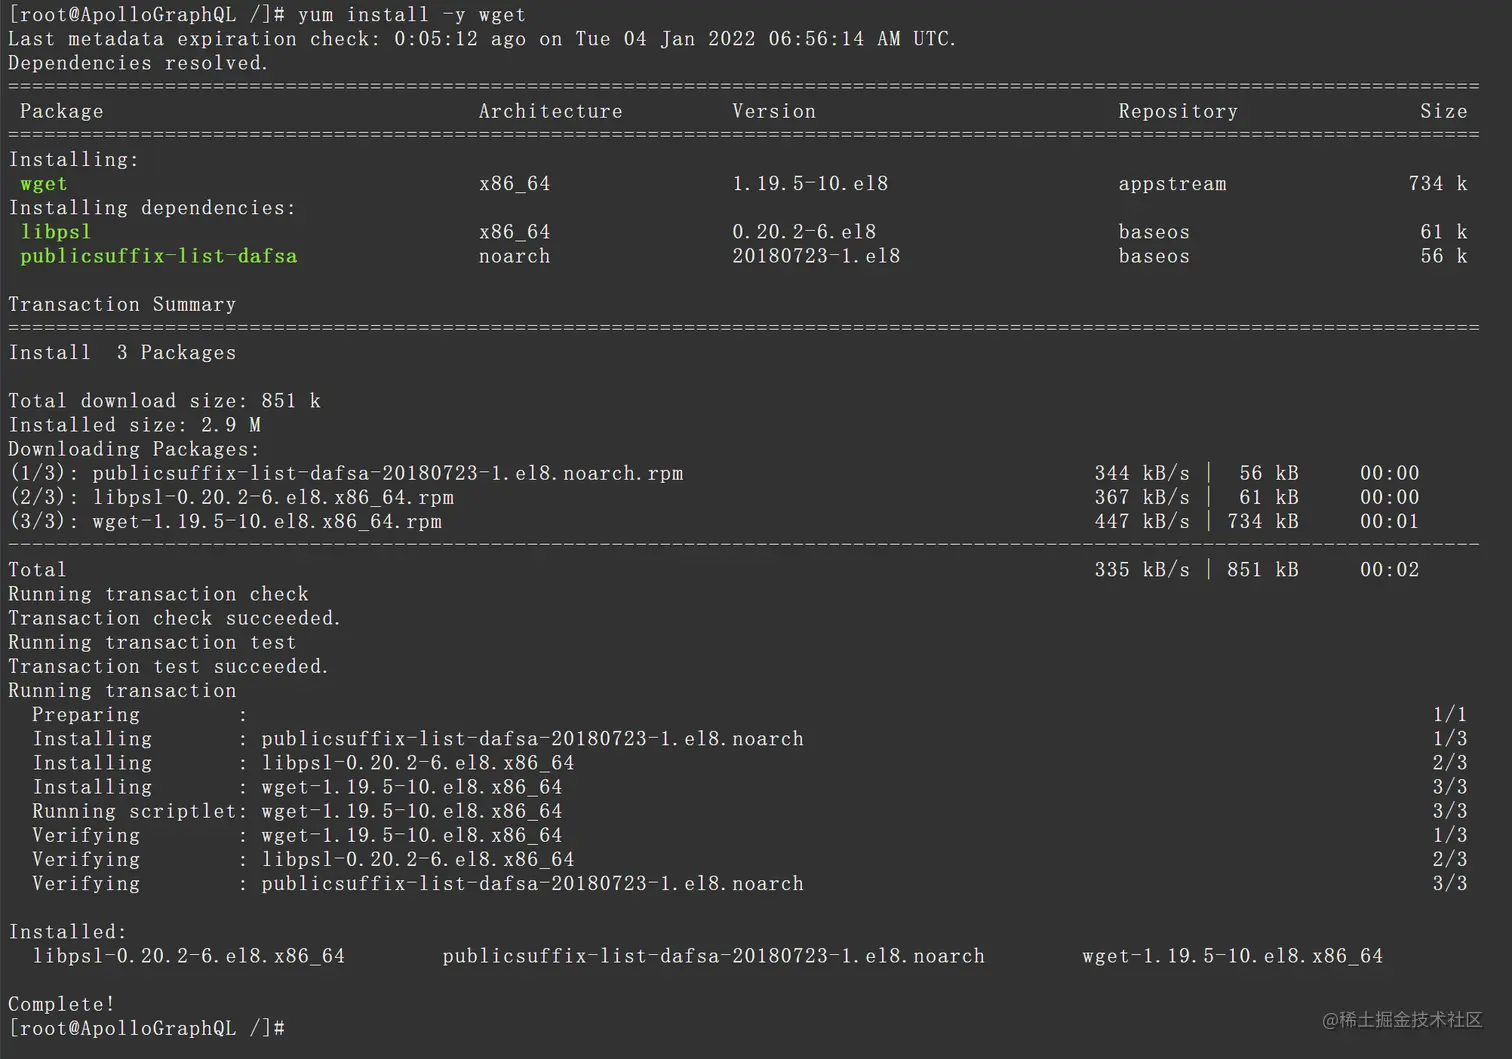Click the version '1.19.5-10.el8'

(810, 184)
